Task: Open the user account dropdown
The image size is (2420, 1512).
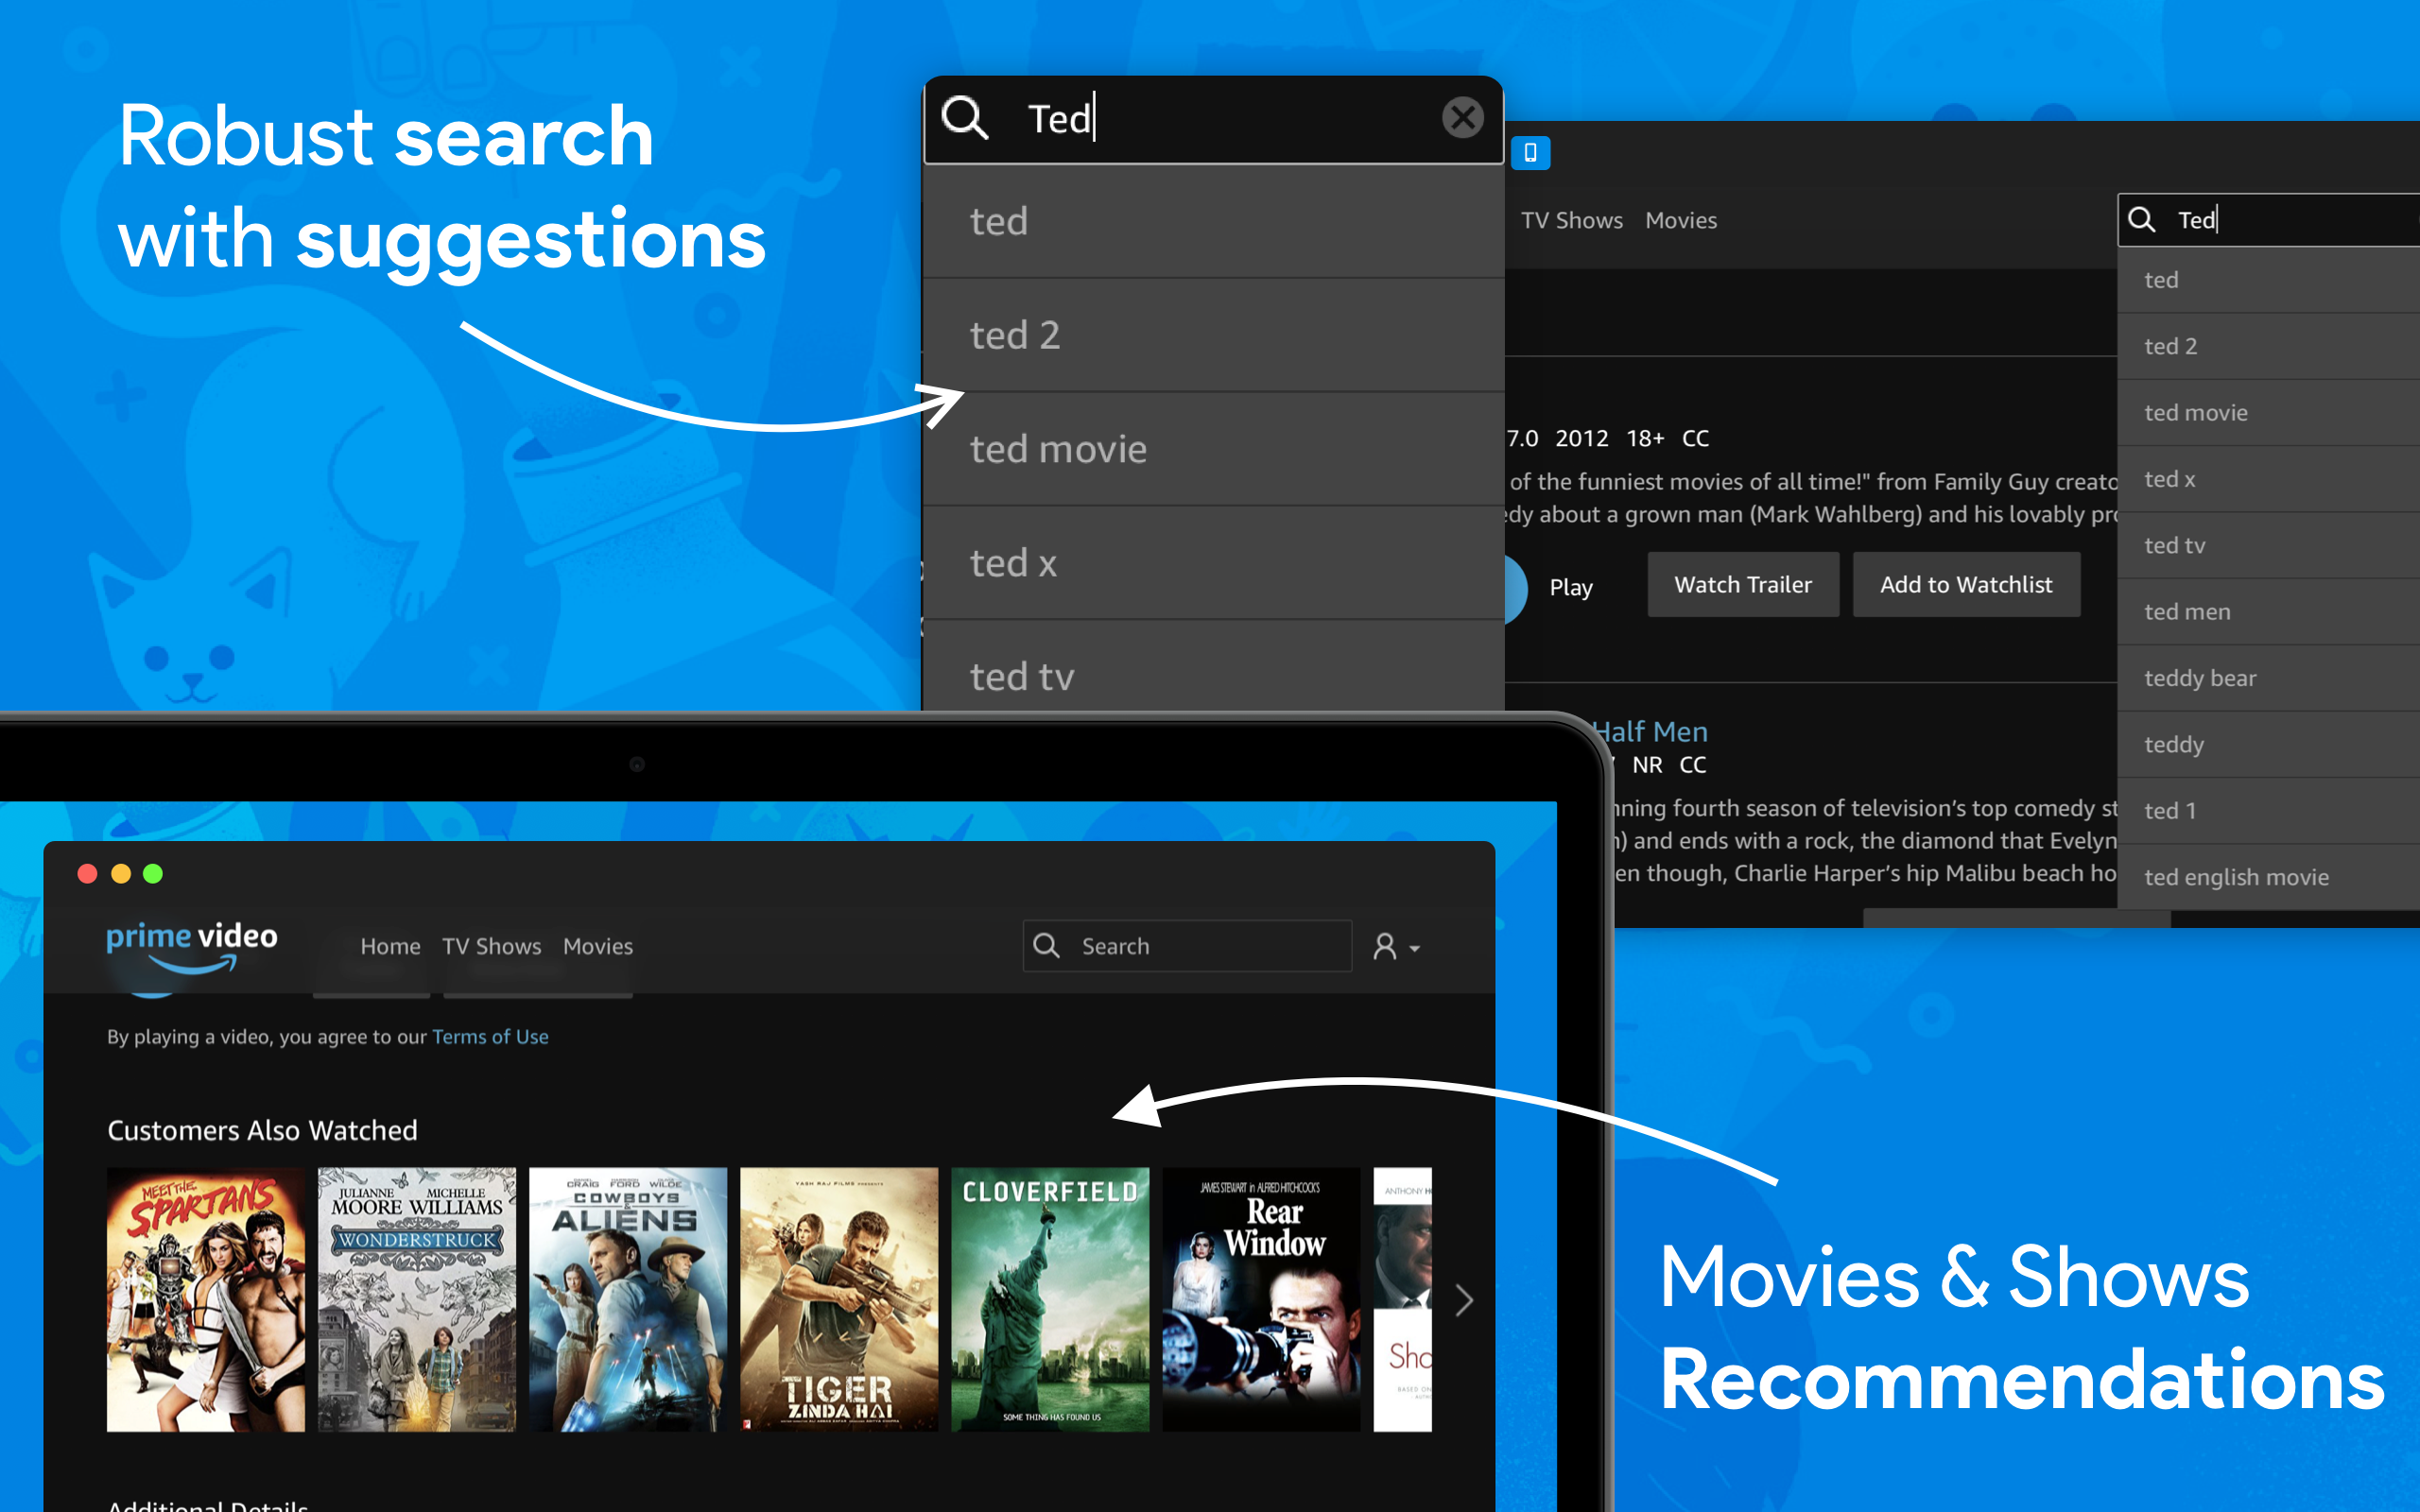Action: [1396, 946]
